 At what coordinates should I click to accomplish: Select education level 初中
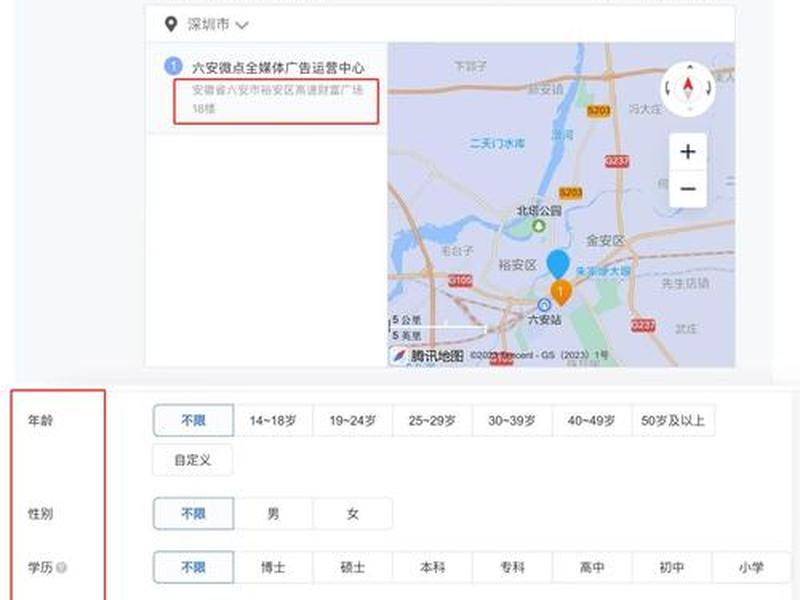click(x=671, y=567)
